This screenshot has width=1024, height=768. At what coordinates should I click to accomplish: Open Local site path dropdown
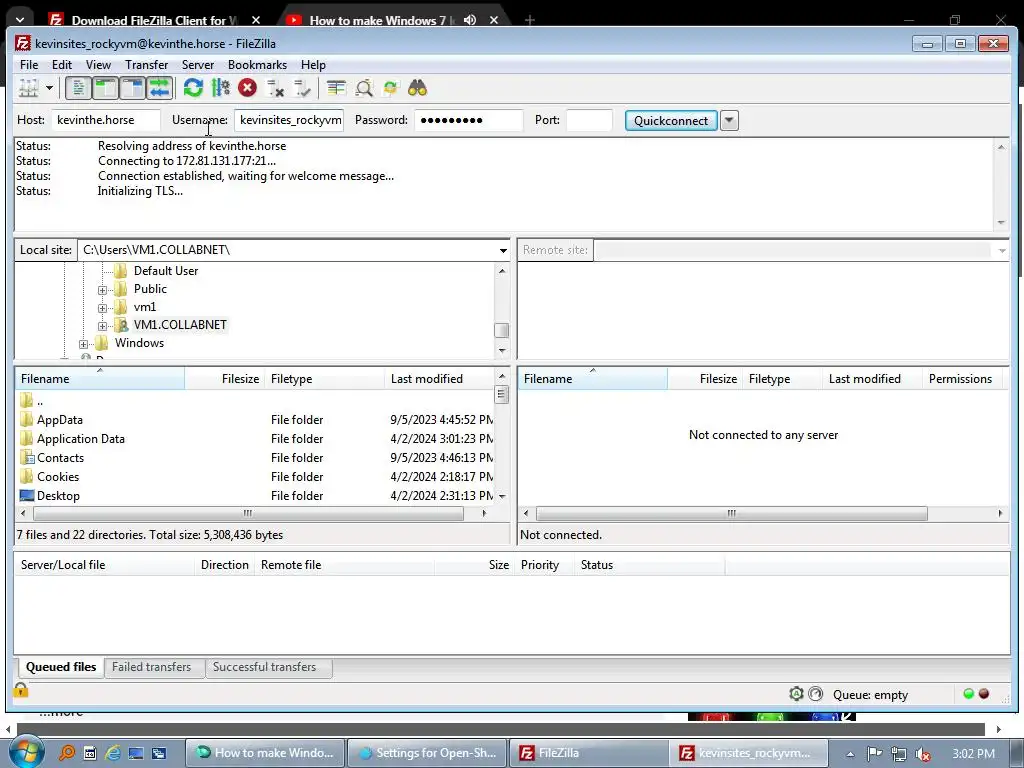tap(503, 250)
